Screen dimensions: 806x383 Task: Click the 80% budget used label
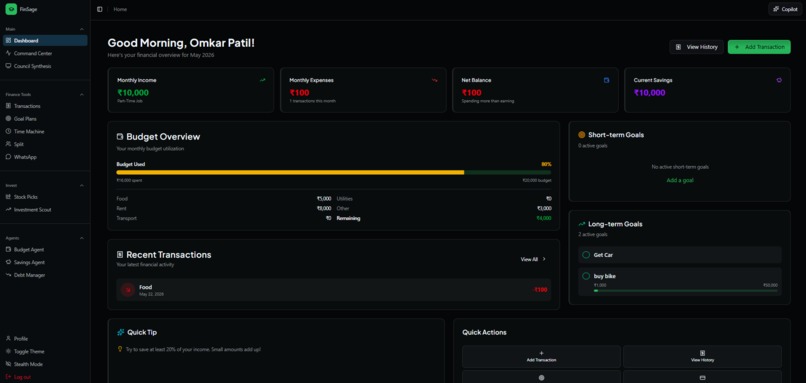[546, 165]
